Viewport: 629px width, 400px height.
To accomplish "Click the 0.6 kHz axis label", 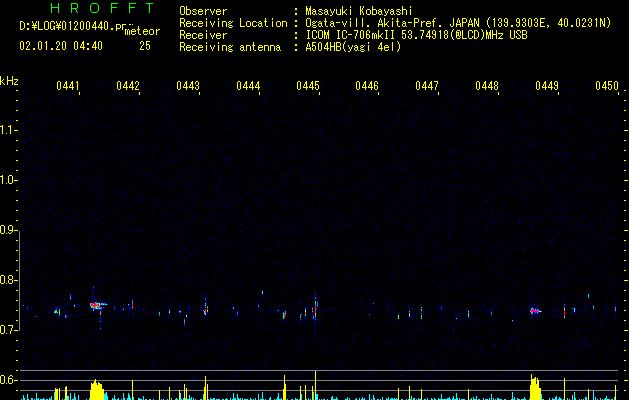I will (8, 380).
